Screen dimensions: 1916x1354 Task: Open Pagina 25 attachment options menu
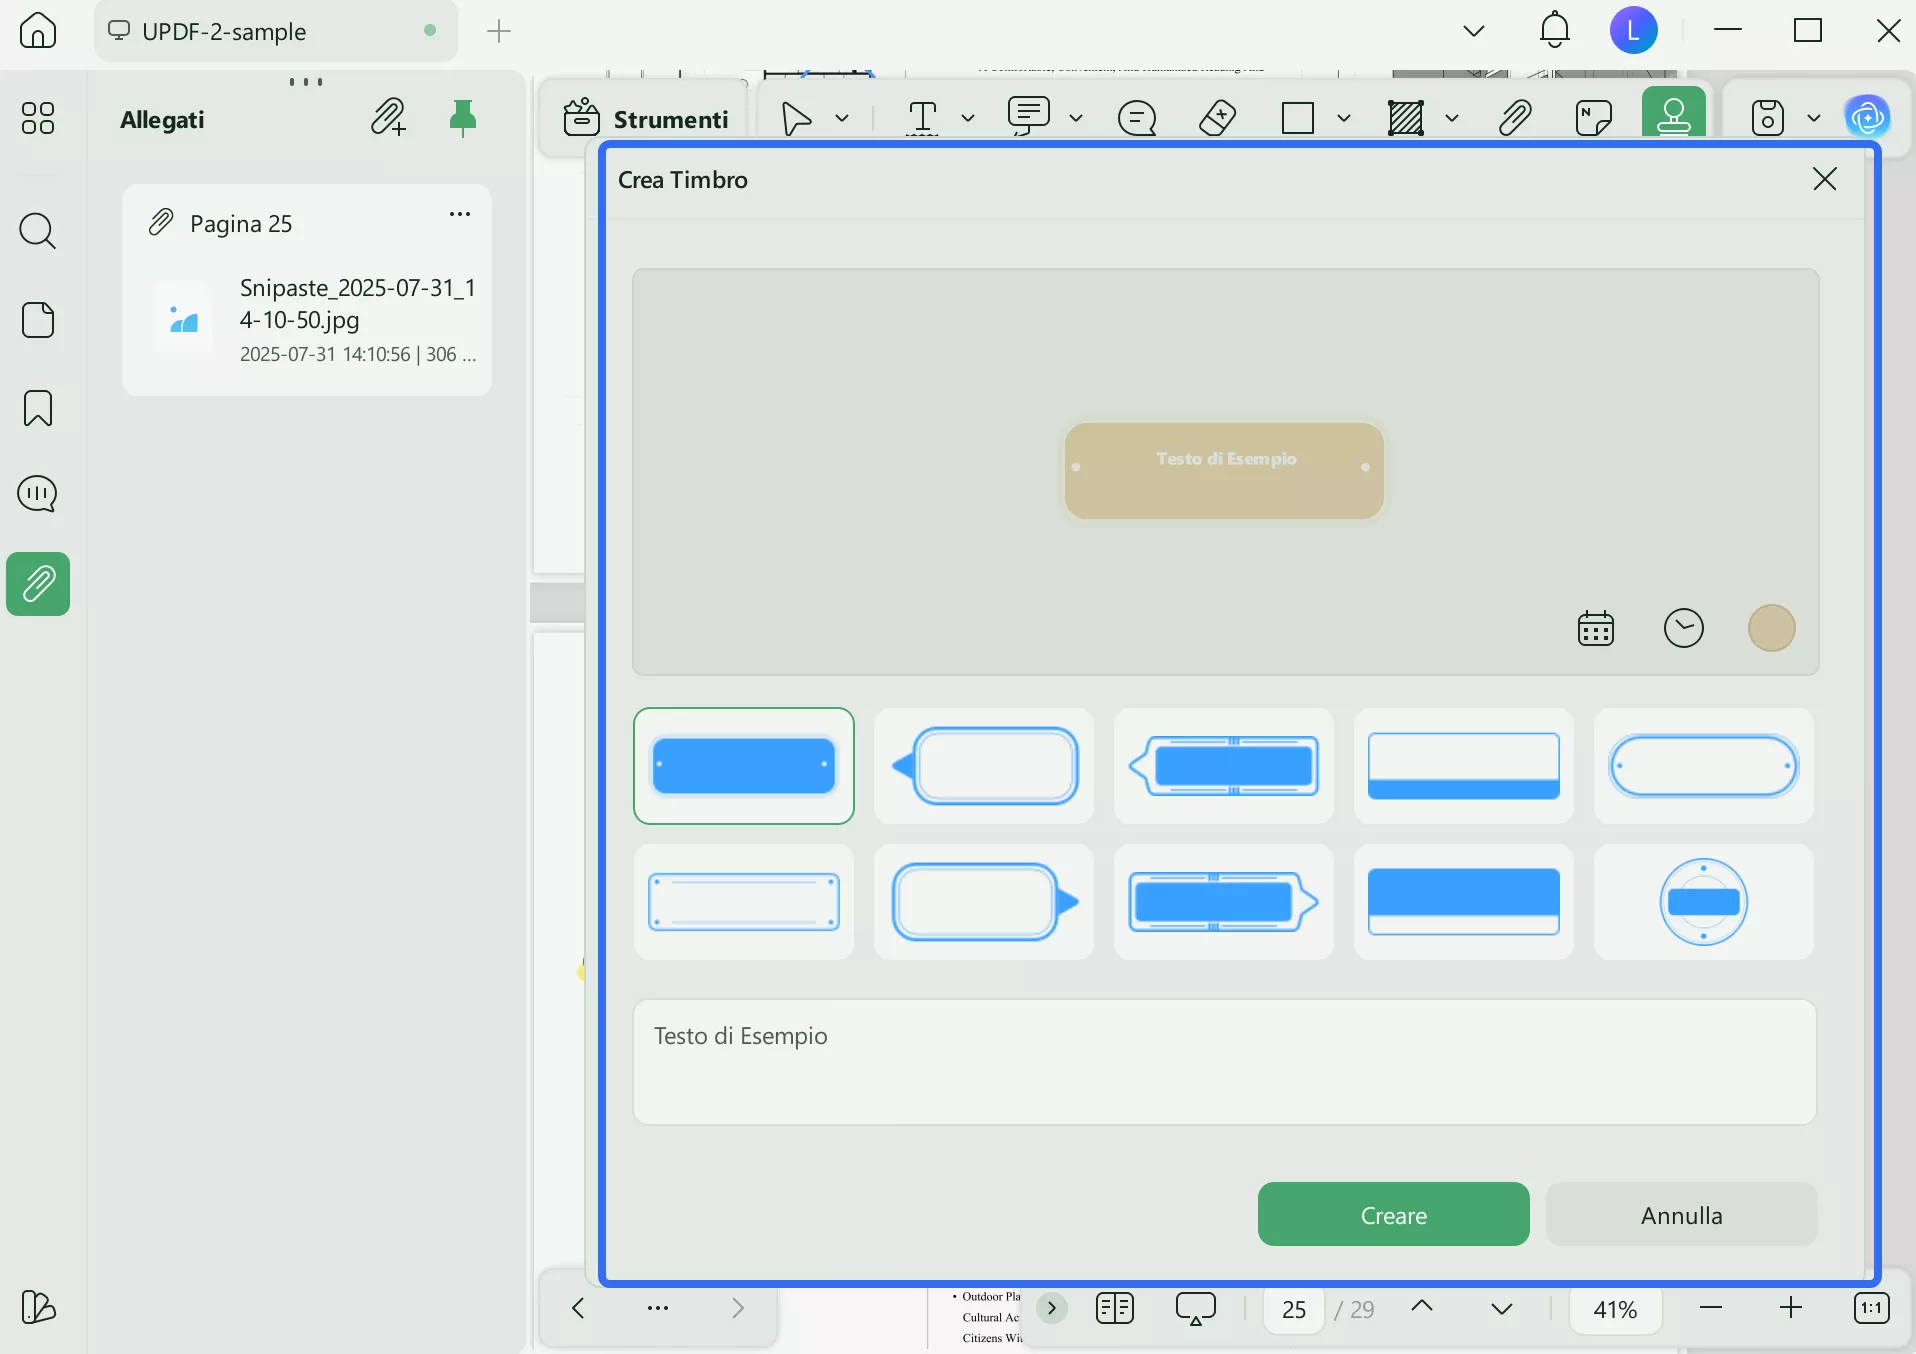click(x=460, y=214)
